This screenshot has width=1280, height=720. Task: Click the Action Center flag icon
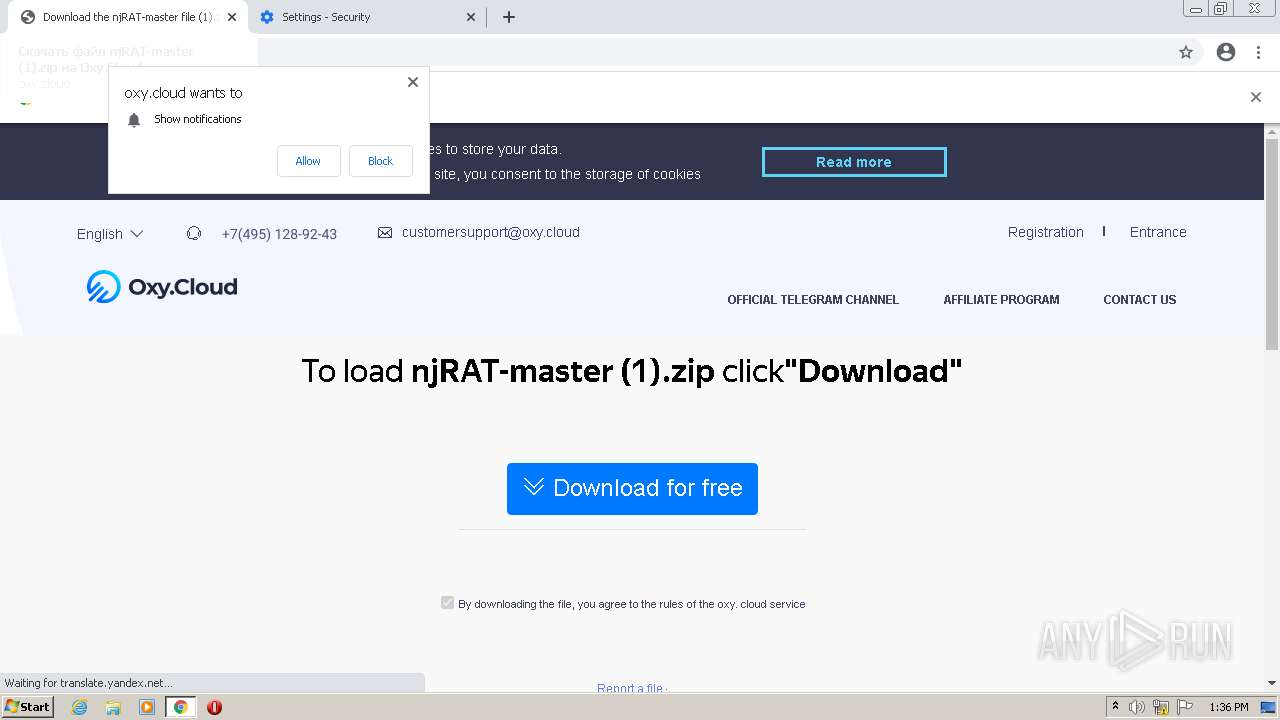coord(1185,707)
